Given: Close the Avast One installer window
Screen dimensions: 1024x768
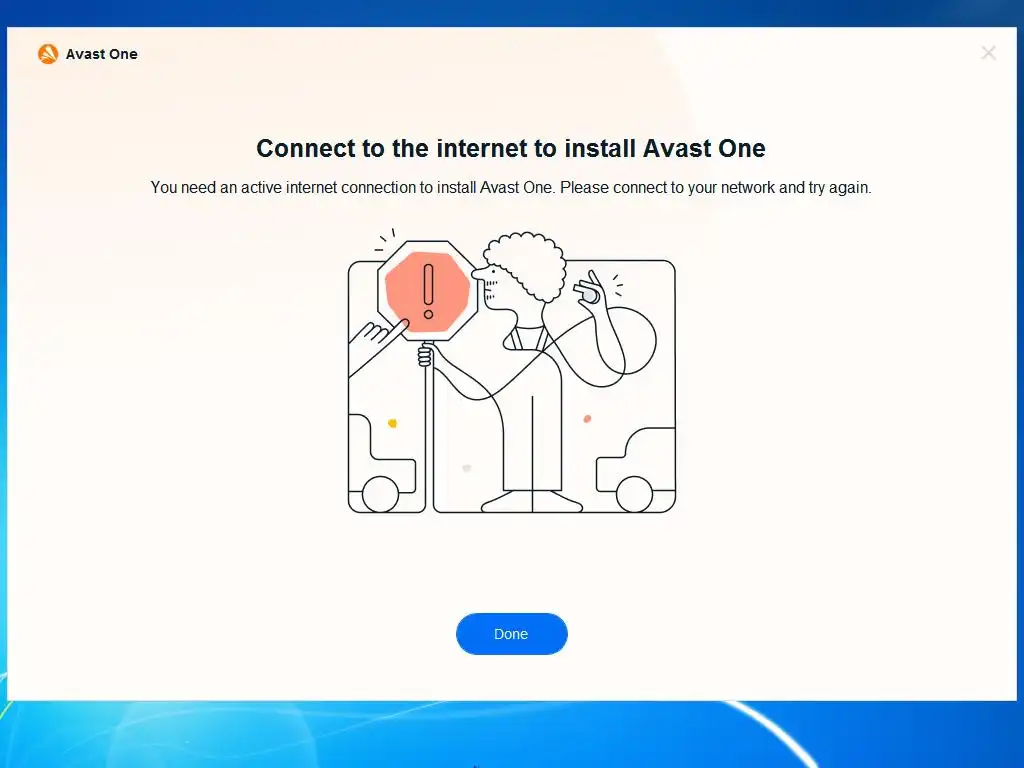Looking at the screenshot, I should coord(988,53).
